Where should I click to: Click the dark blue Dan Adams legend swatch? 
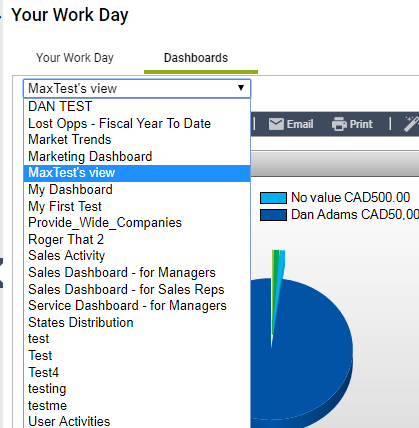(273, 215)
